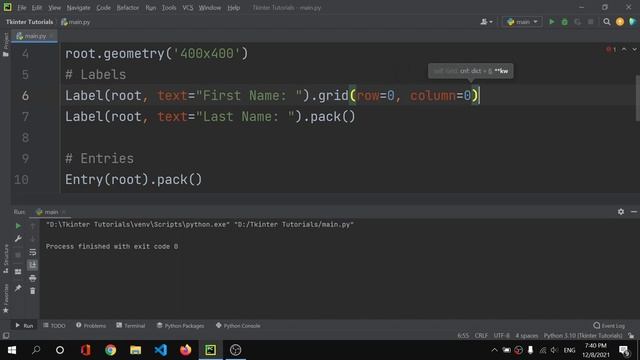Click the read-only lock icon in status bar
Image resolution: width=640 pixels, height=360 pixels.
[631, 336]
